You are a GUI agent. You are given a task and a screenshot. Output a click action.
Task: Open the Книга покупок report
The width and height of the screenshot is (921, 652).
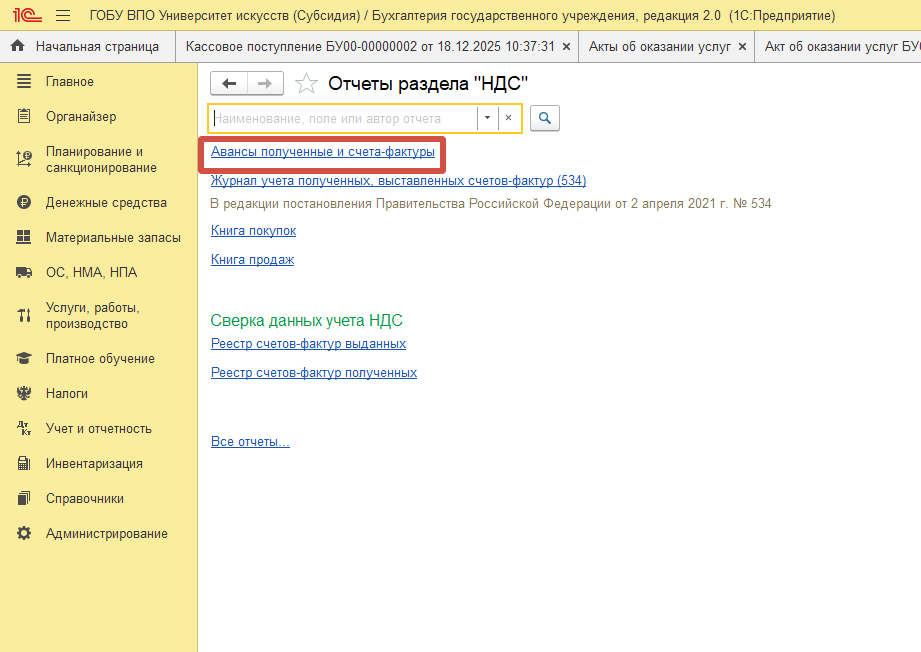pyautogui.click(x=253, y=230)
